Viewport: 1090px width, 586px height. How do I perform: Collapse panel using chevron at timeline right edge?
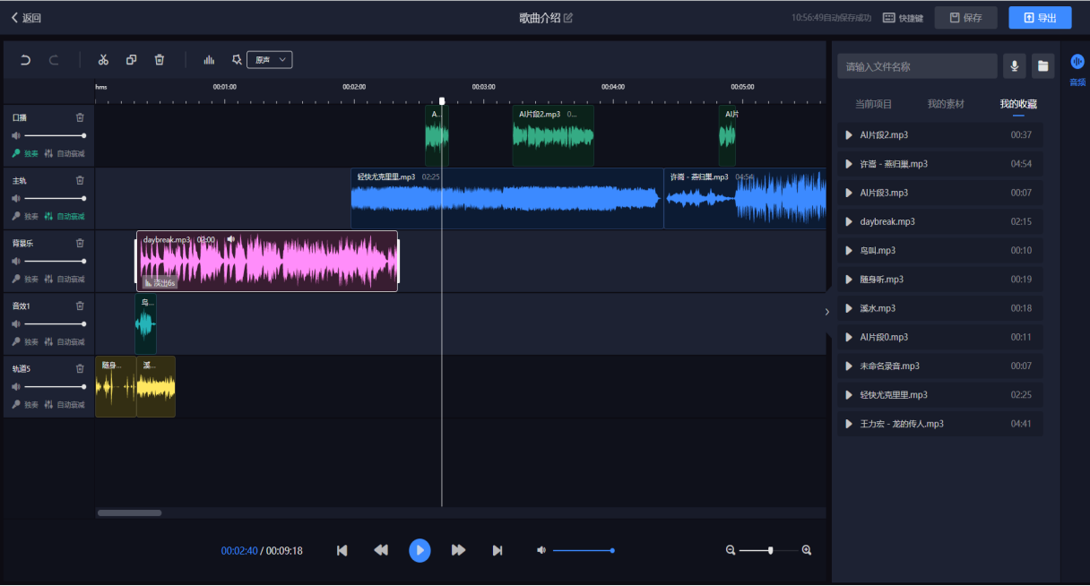click(827, 312)
